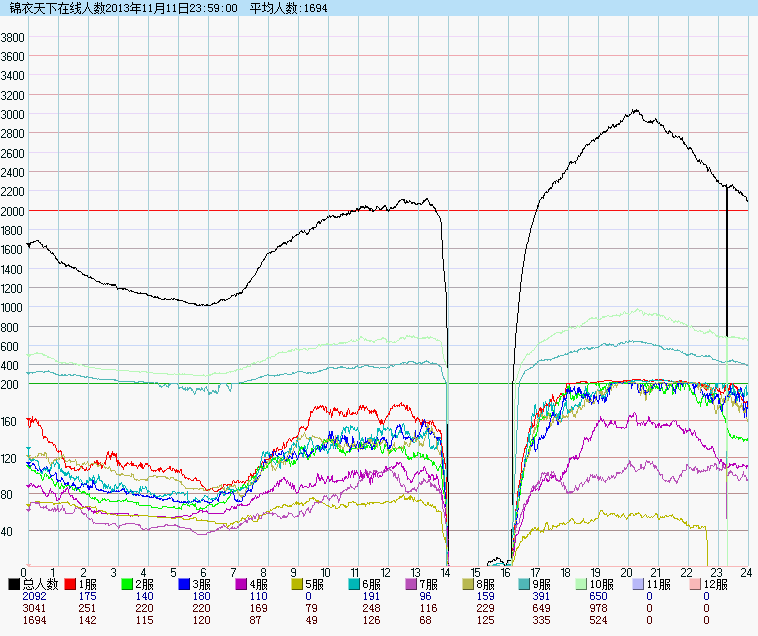Click the 平均人数:1694 label in header

290,8
